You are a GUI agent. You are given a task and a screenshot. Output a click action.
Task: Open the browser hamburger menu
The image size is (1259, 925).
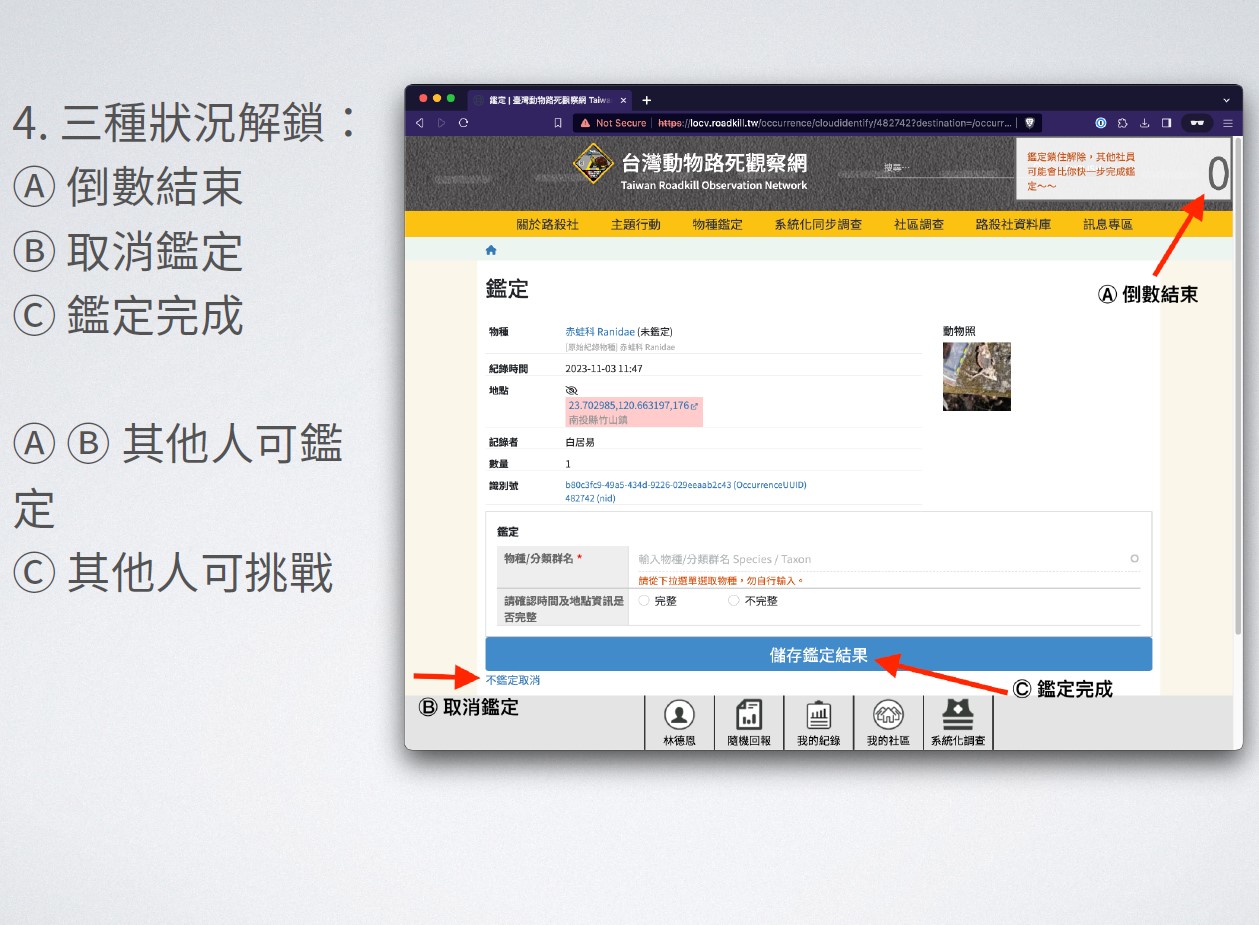point(1228,123)
